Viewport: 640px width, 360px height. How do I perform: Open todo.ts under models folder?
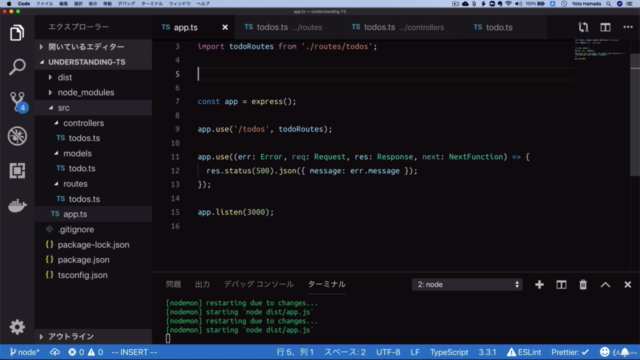(x=93, y=168)
